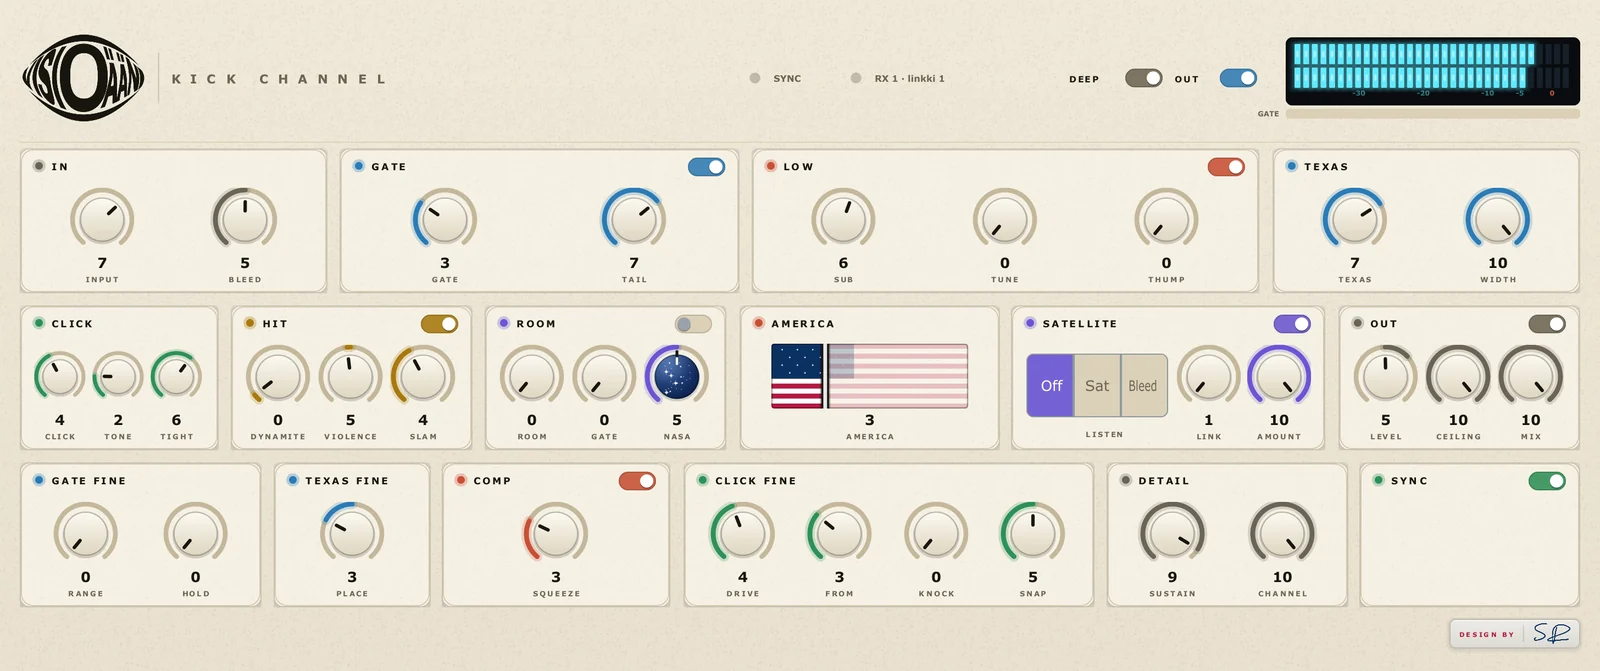Click the LEVEL knob

[x=1386, y=377]
